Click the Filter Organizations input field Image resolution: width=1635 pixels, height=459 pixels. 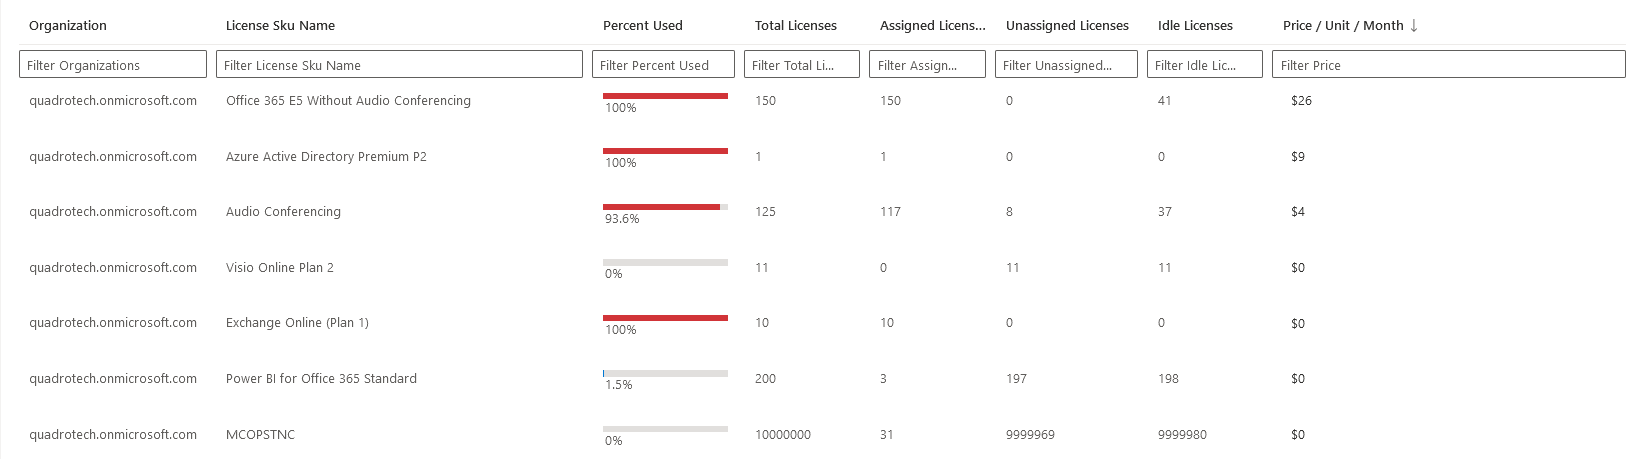(x=113, y=65)
